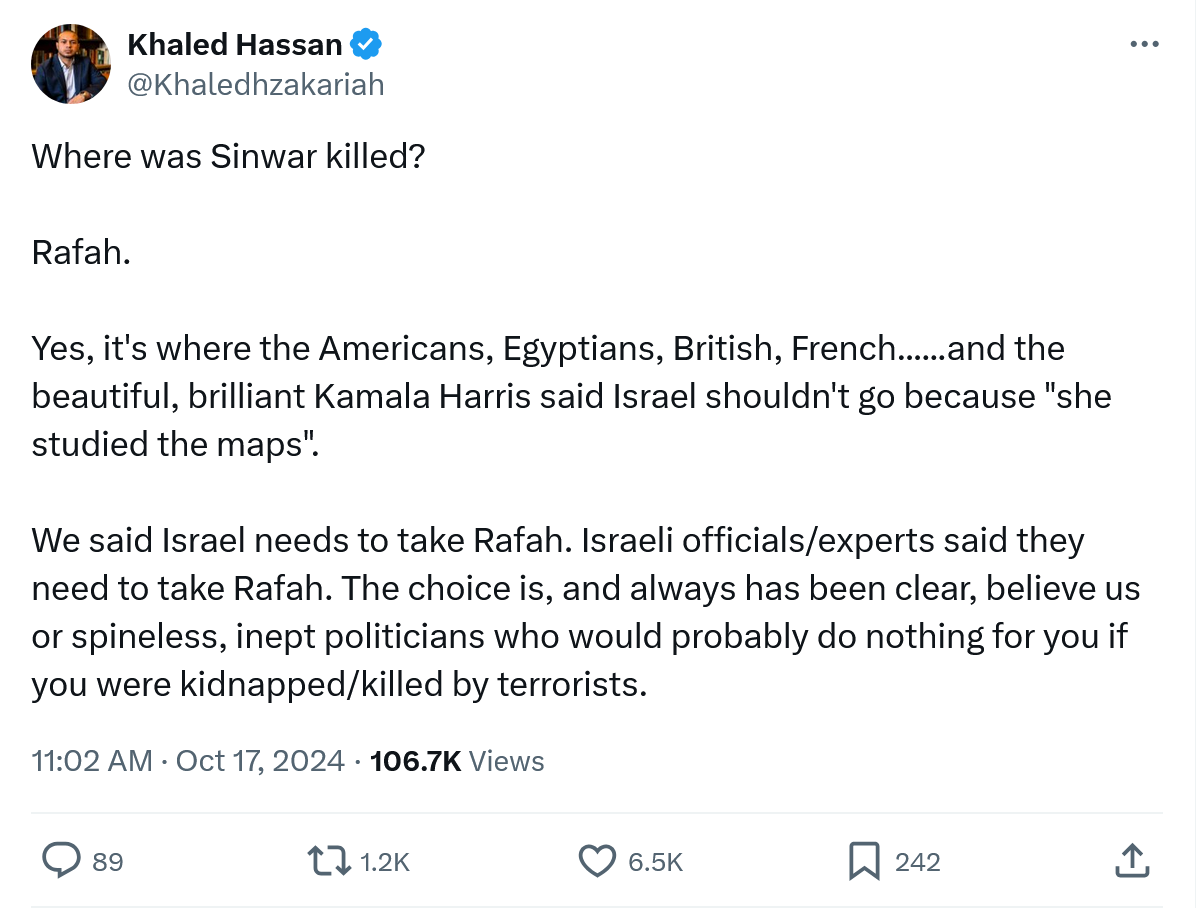Open the three-dot More options menu
The width and height of the screenshot is (1196, 908).
coord(1144,44)
